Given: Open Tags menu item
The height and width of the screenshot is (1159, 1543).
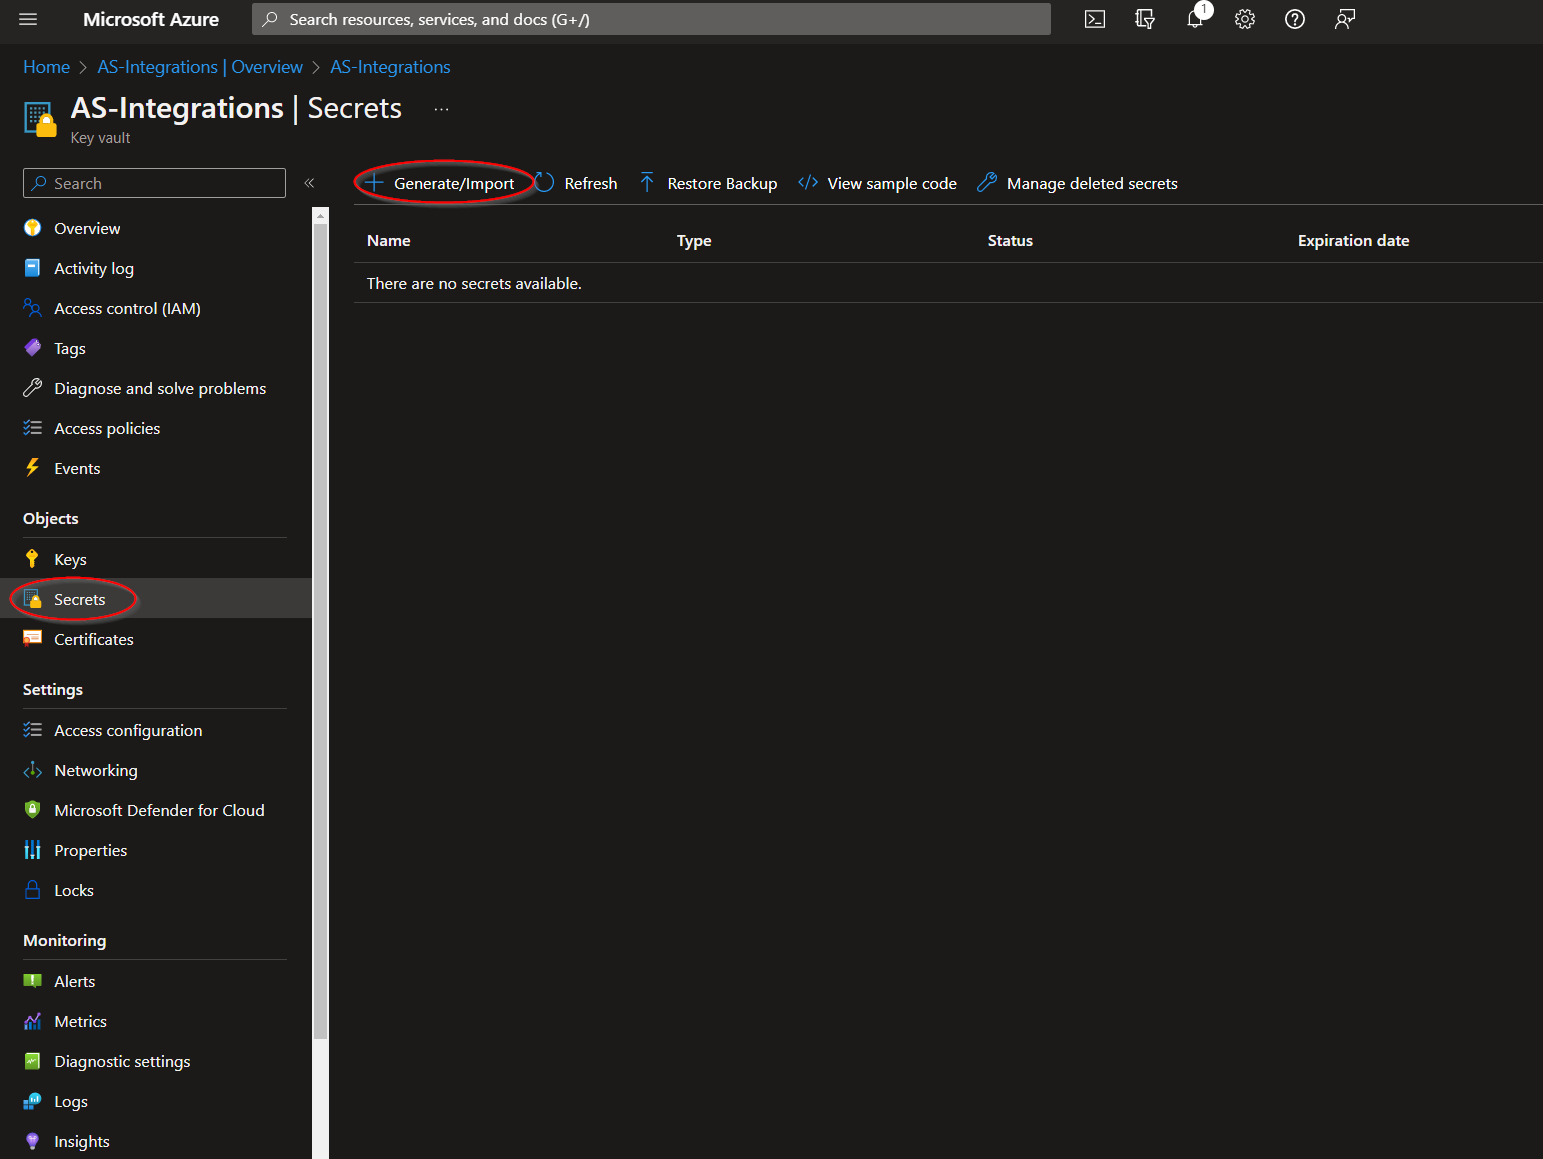Looking at the screenshot, I should coord(70,348).
